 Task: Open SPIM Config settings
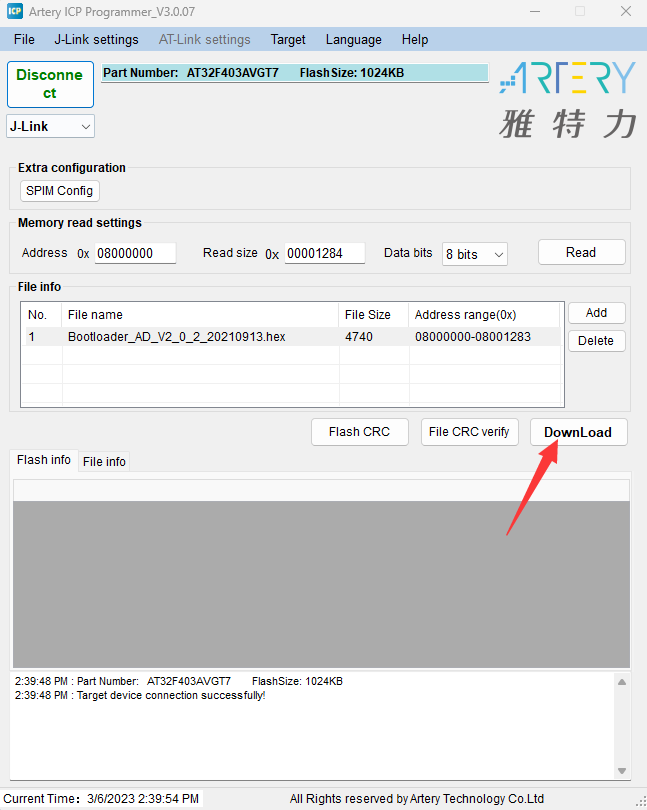pyautogui.click(x=60, y=191)
